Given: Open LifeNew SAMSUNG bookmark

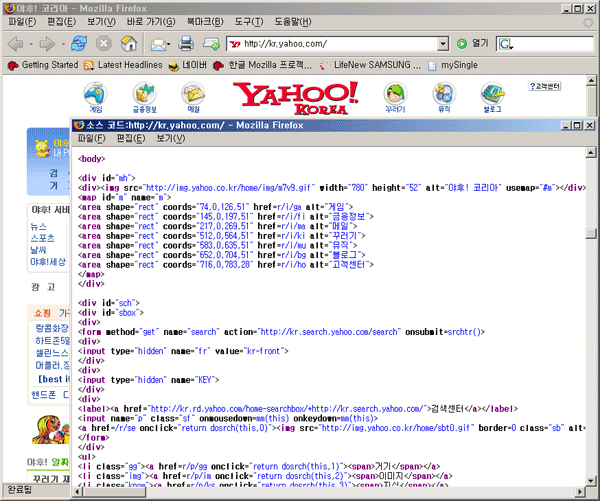Looking at the screenshot, I should pos(370,65).
